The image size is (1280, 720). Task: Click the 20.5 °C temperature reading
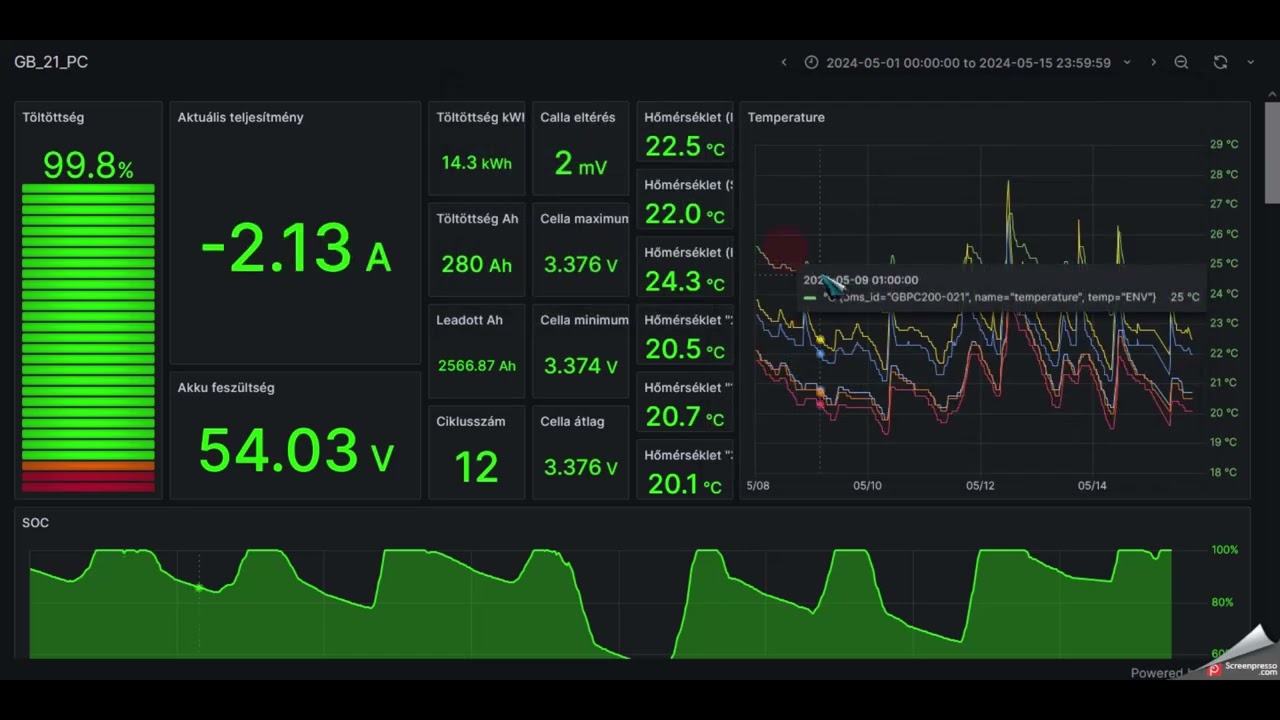coord(685,349)
